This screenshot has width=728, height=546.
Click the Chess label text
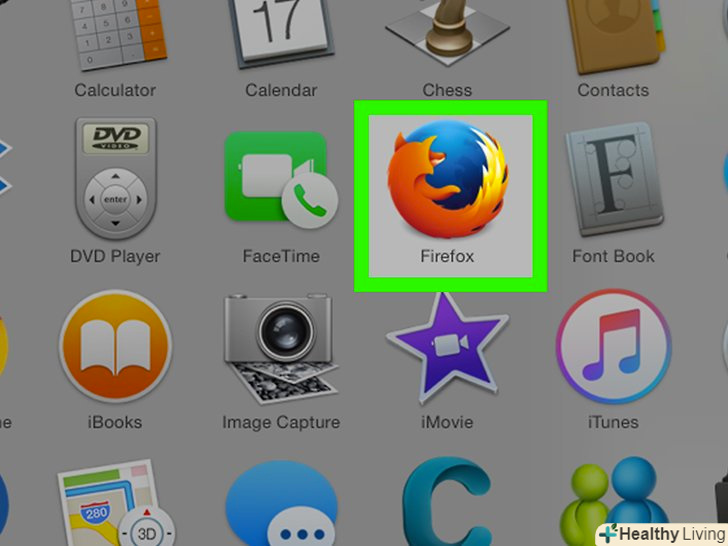[x=447, y=90]
